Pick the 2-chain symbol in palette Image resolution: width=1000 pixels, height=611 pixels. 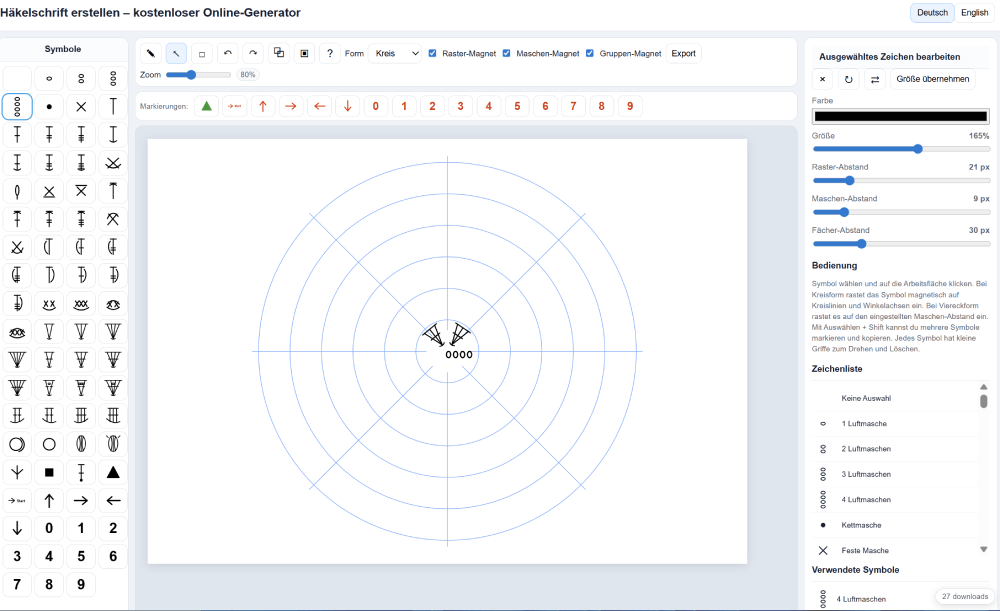coord(81,78)
